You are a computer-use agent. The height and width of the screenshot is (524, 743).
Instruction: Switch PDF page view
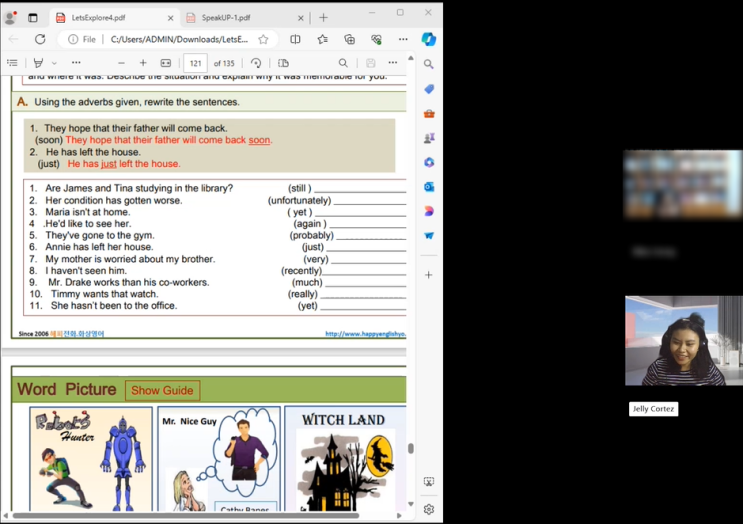pyautogui.click(x=283, y=63)
